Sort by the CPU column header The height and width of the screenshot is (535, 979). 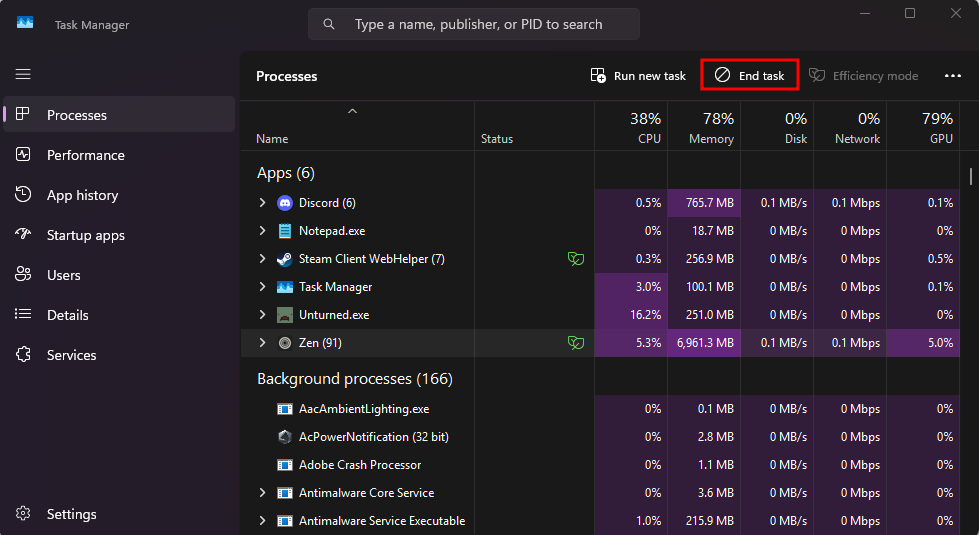coord(631,127)
